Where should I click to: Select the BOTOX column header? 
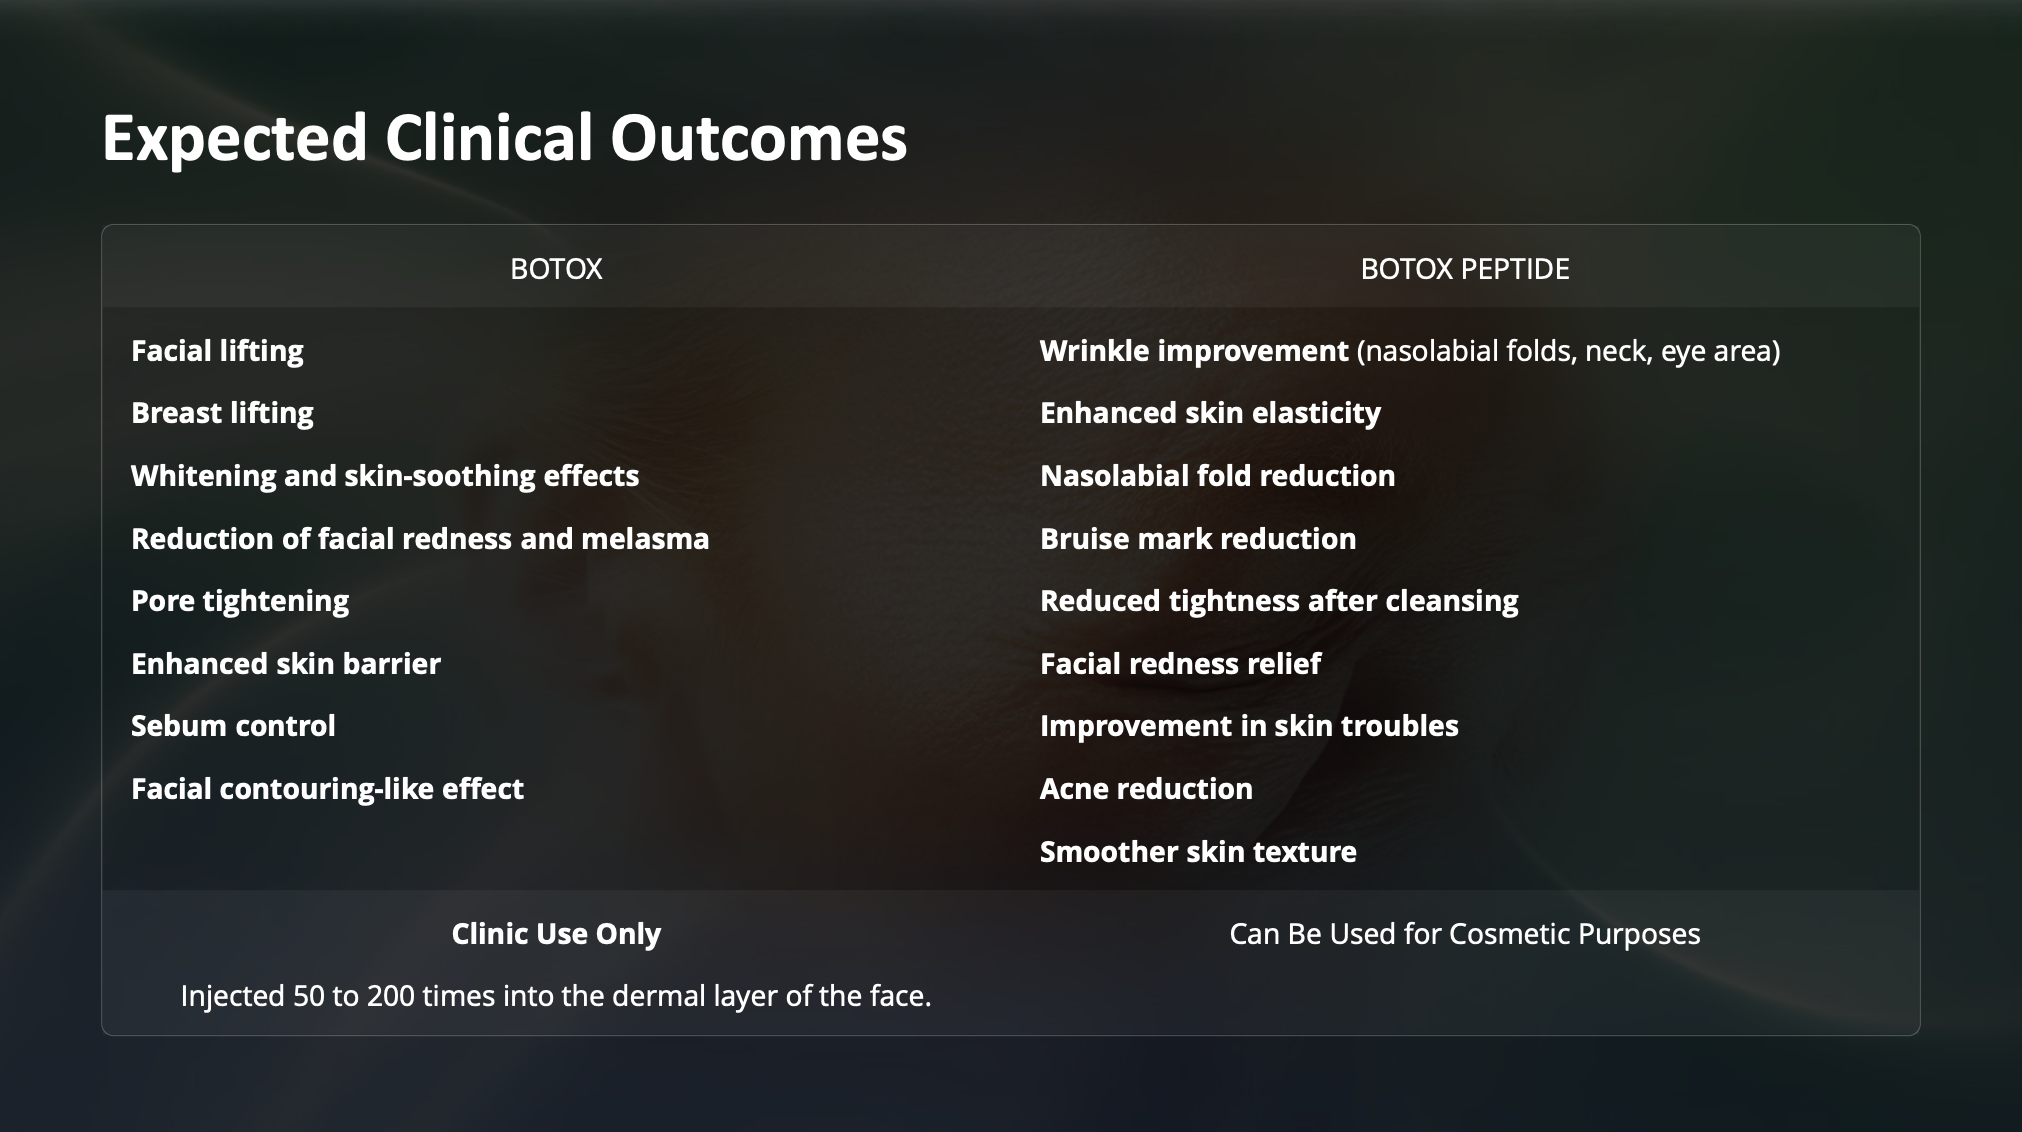point(556,268)
